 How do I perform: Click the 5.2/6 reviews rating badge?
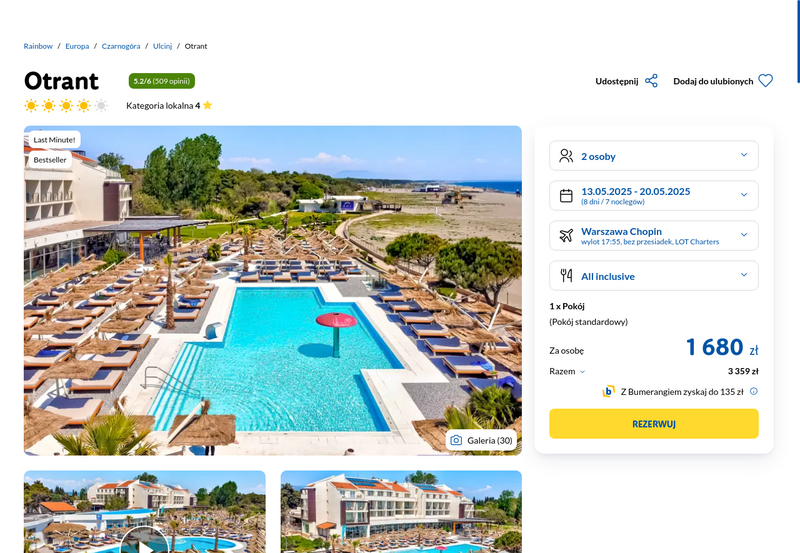162,81
